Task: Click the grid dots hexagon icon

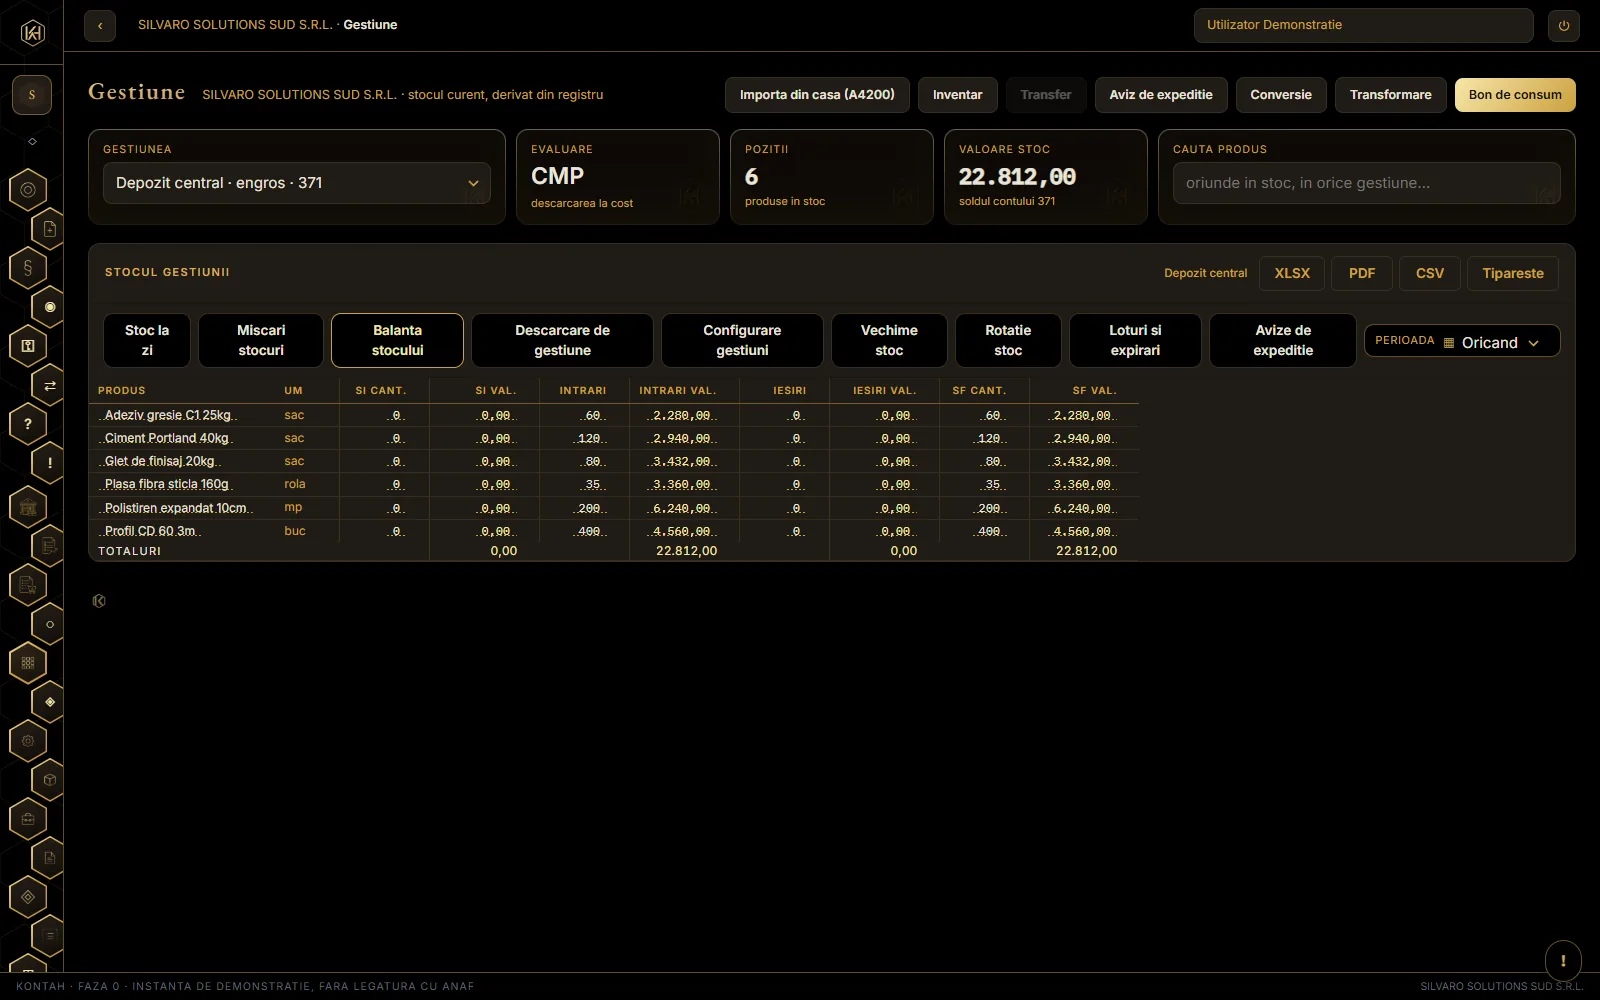Action: pyautogui.click(x=28, y=663)
